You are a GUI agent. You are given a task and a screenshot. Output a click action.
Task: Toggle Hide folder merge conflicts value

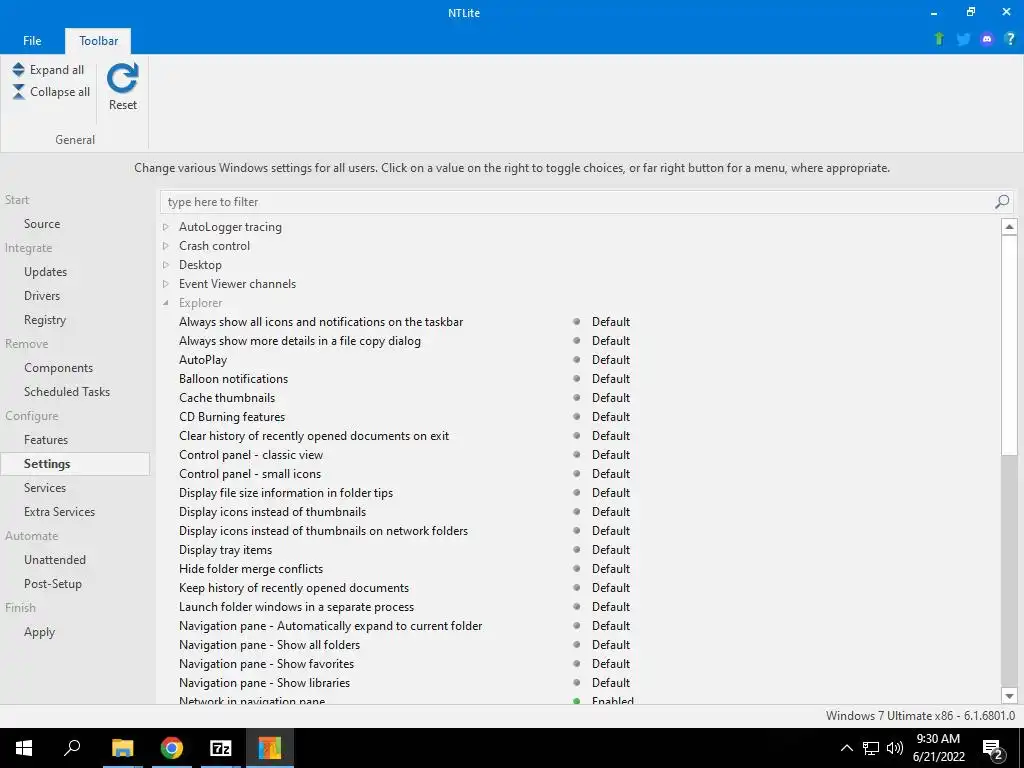[611, 569]
